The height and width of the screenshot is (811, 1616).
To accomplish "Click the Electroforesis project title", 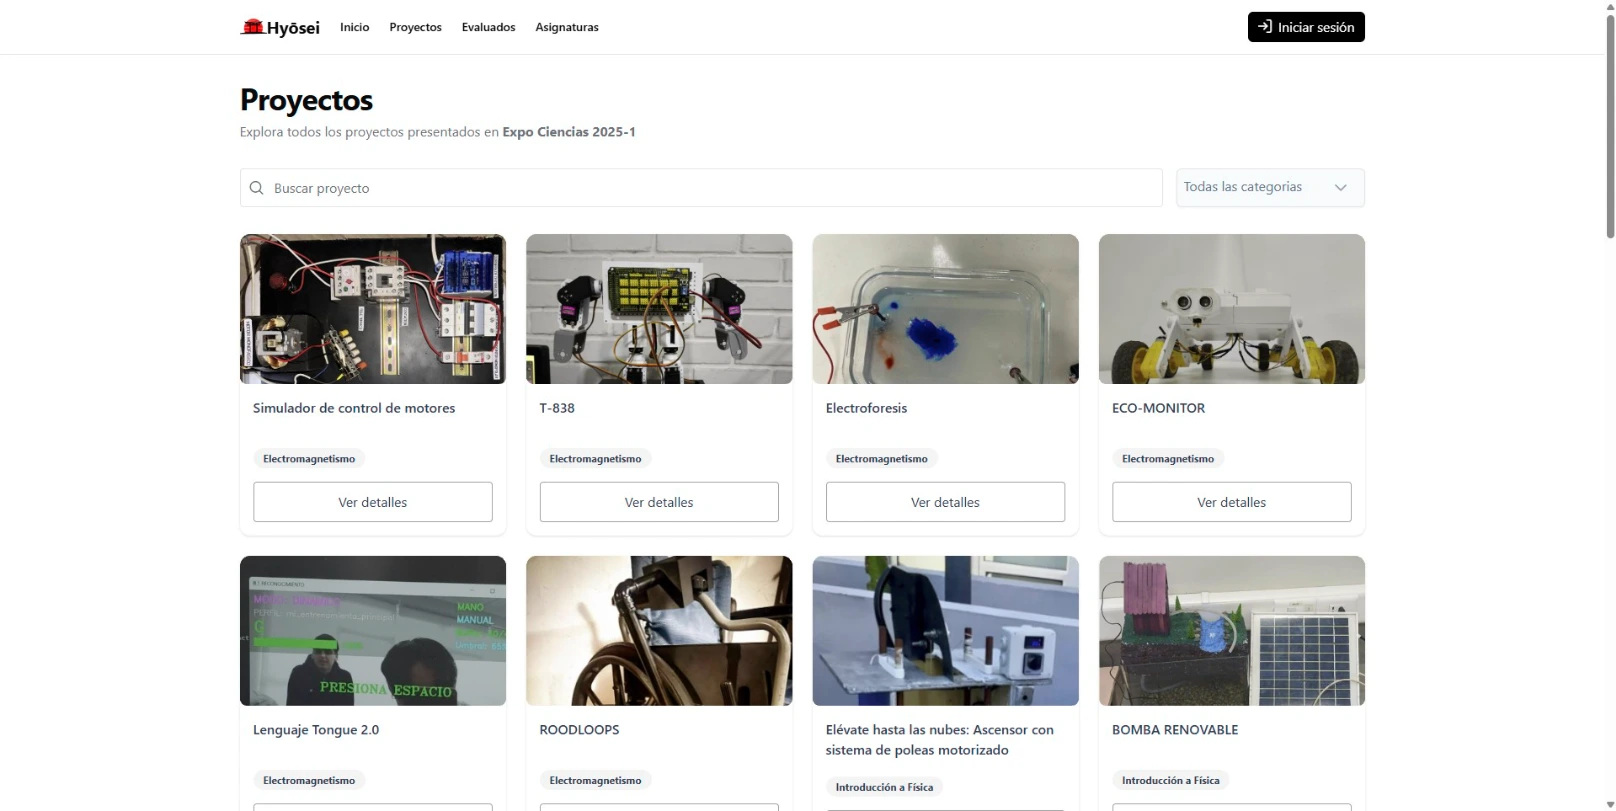I will (x=866, y=408).
